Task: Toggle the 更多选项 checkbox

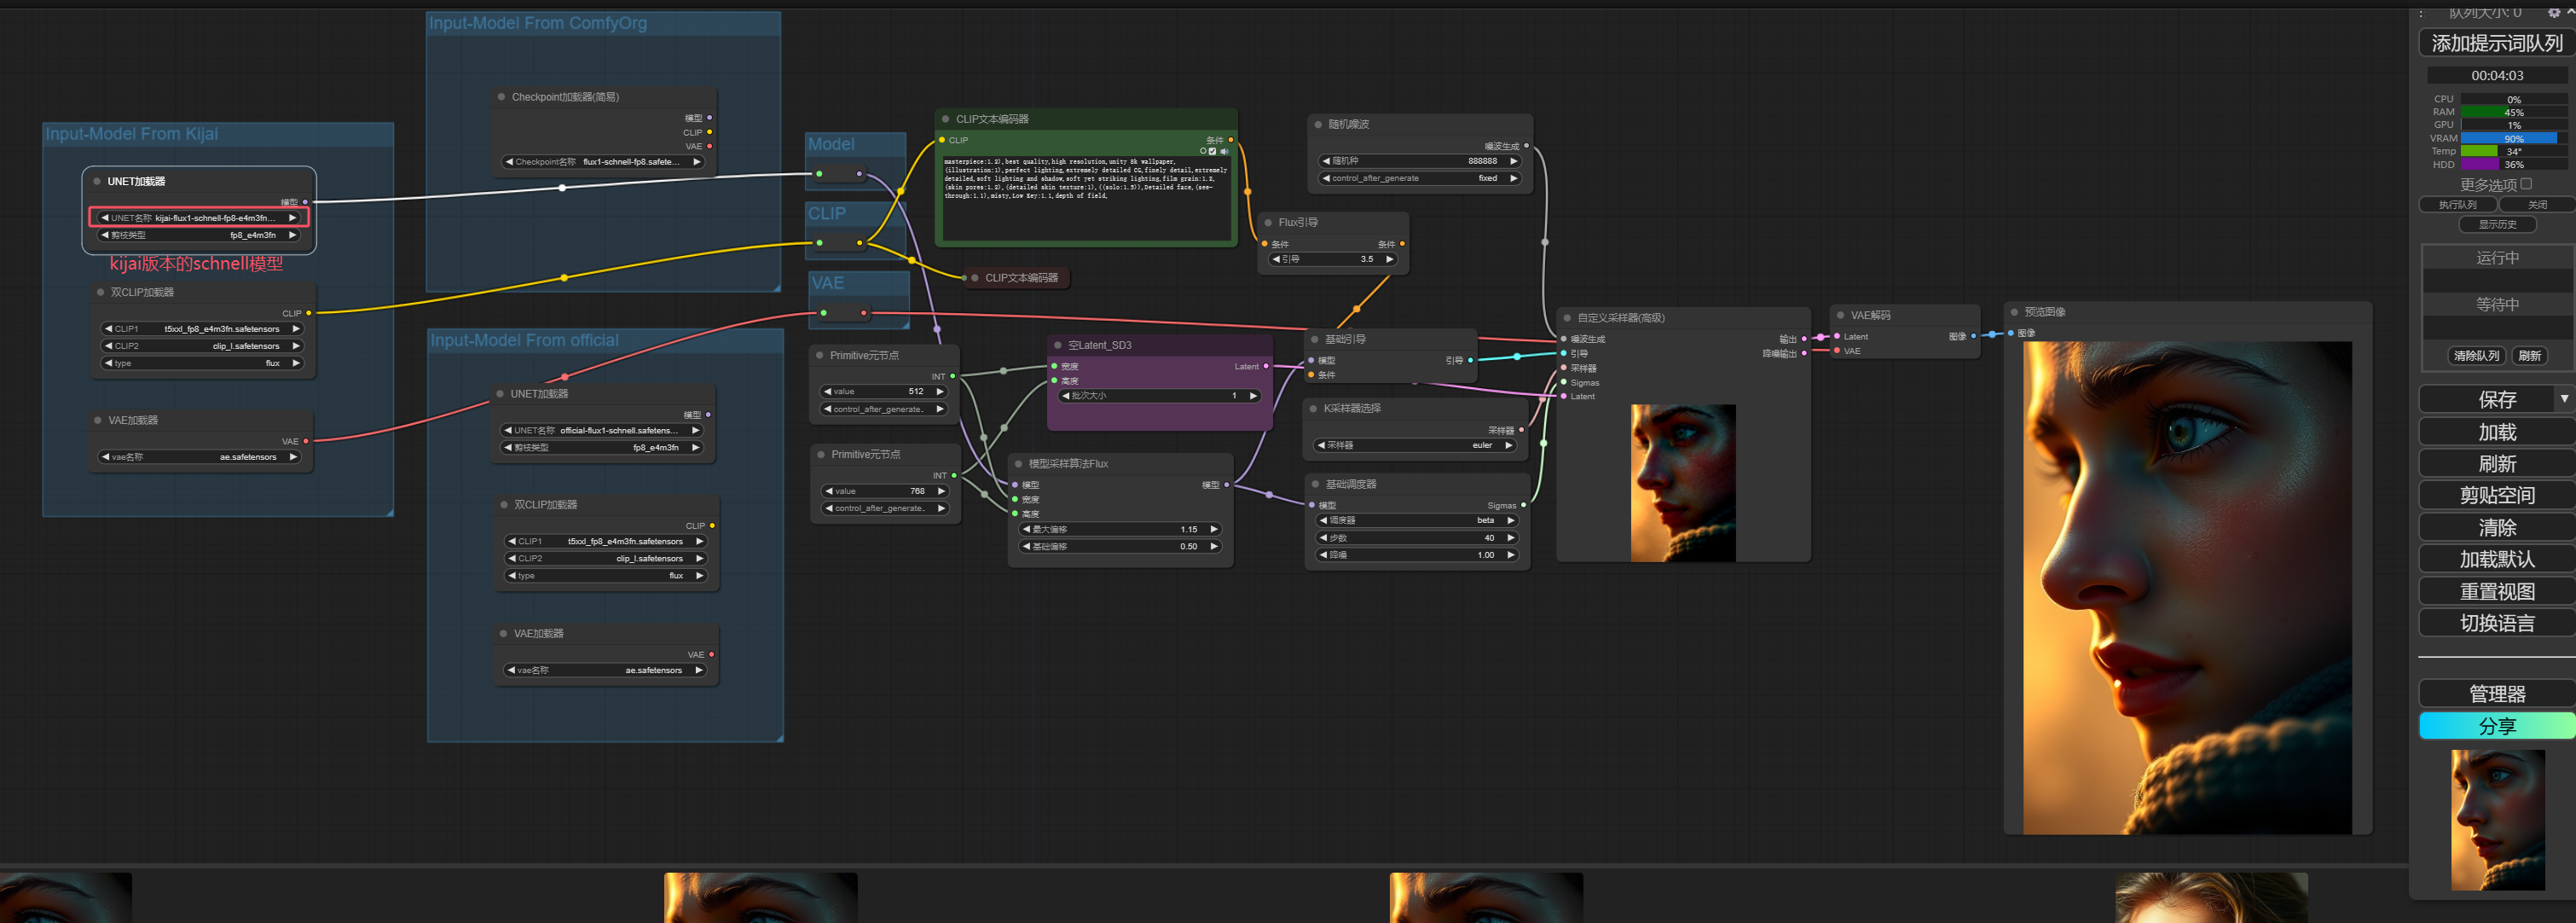Action: pos(2526,185)
